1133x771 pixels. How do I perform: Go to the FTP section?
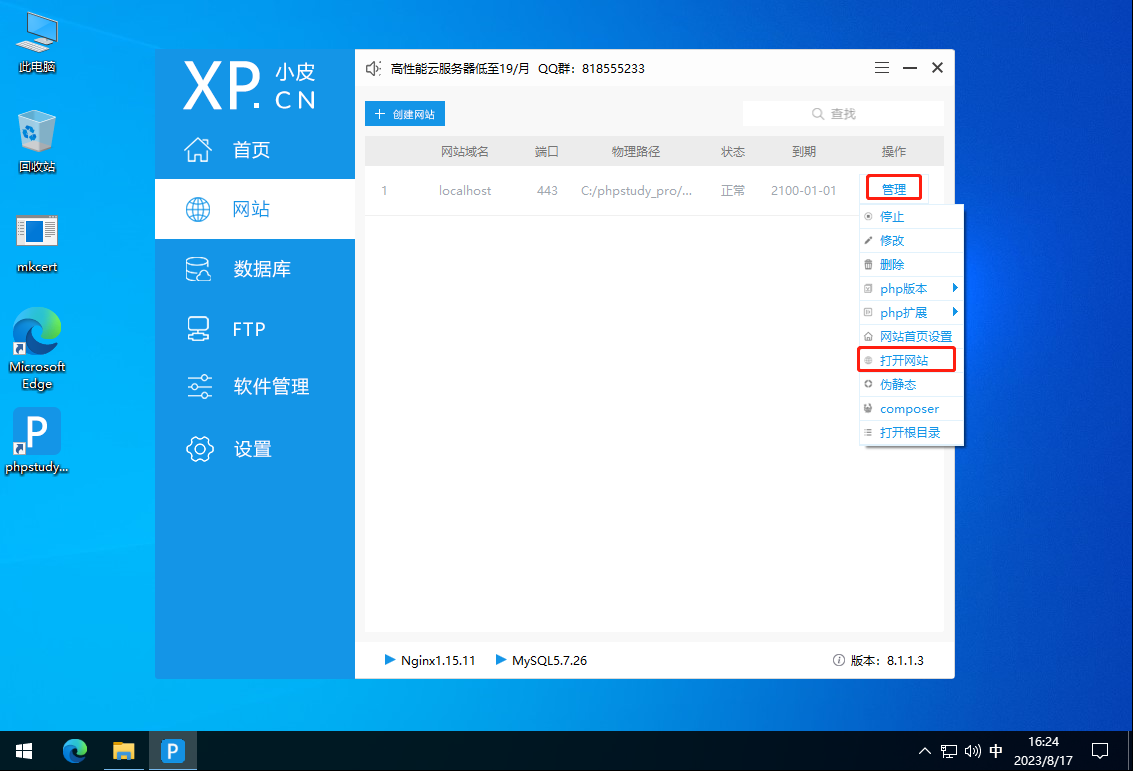[x=254, y=329]
